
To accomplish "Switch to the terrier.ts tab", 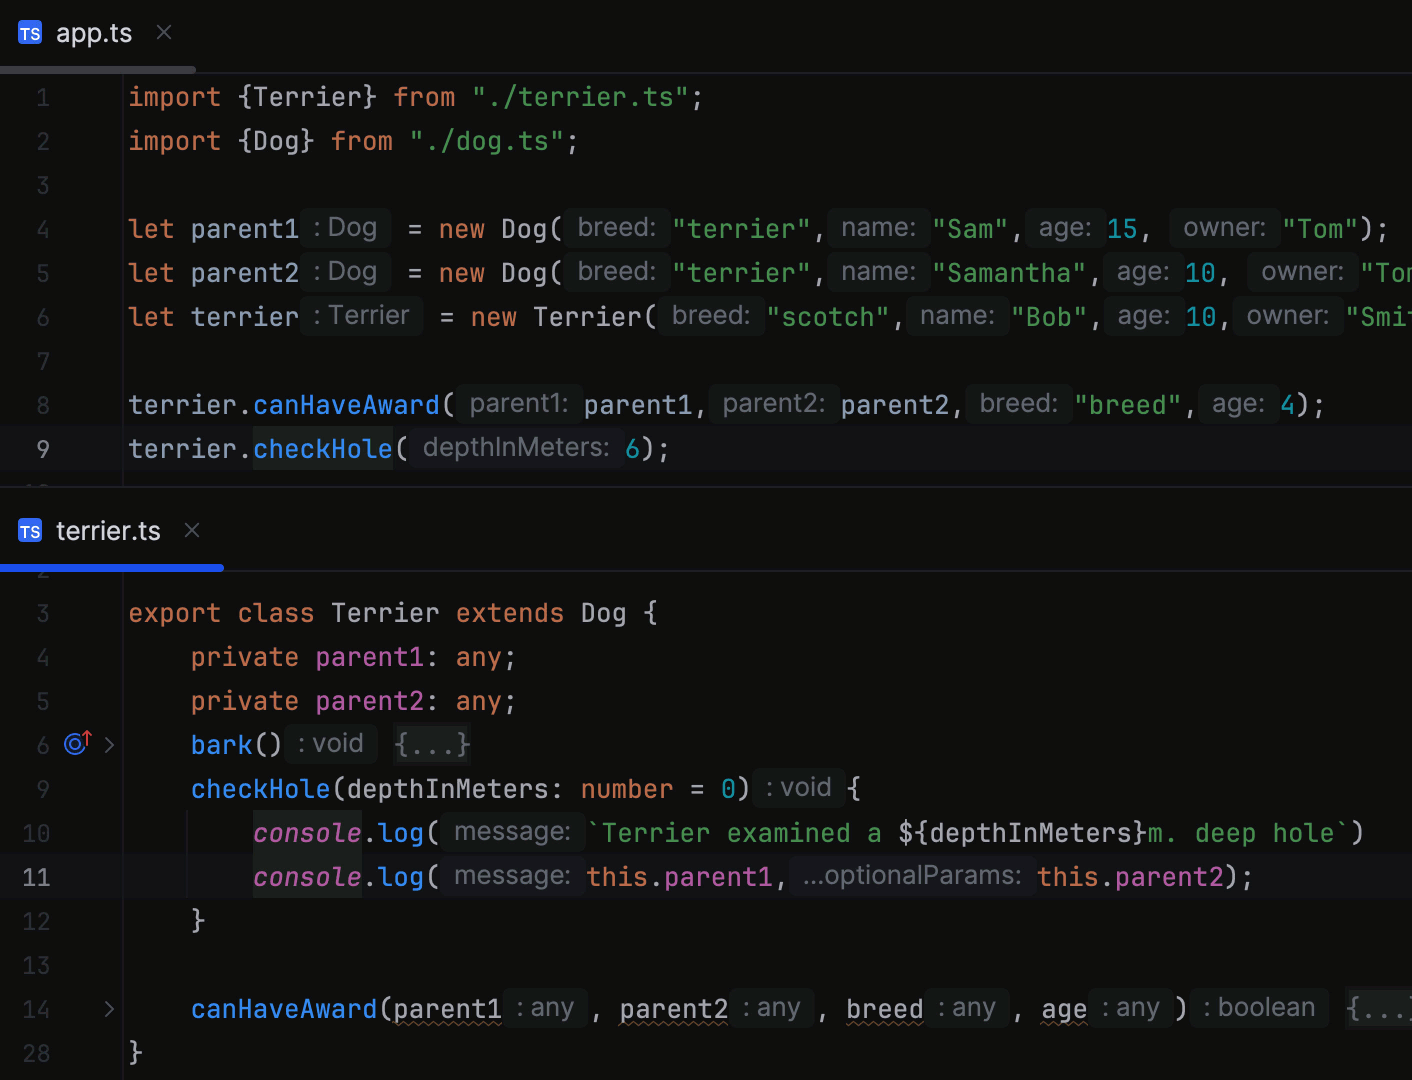I will click(x=109, y=530).
